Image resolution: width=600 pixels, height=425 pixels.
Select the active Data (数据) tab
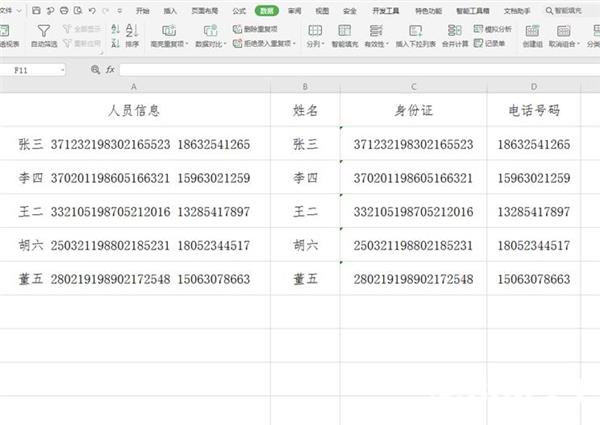pyautogui.click(x=267, y=11)
